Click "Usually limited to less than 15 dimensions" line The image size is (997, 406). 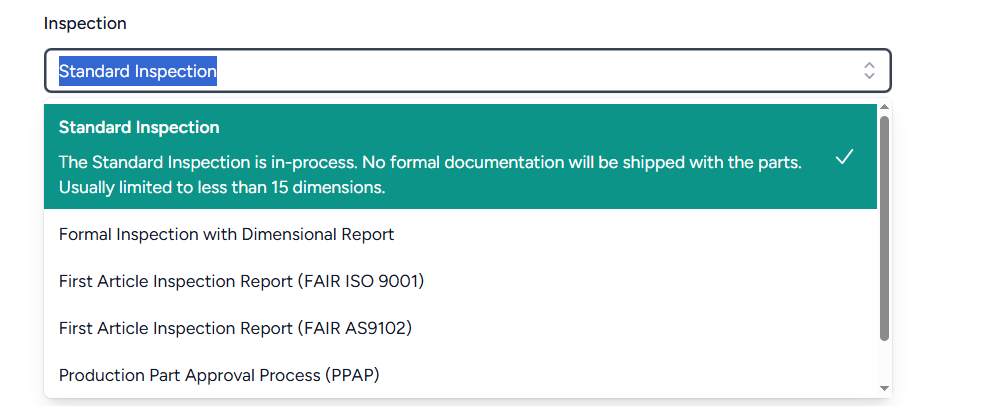(222, 187)
